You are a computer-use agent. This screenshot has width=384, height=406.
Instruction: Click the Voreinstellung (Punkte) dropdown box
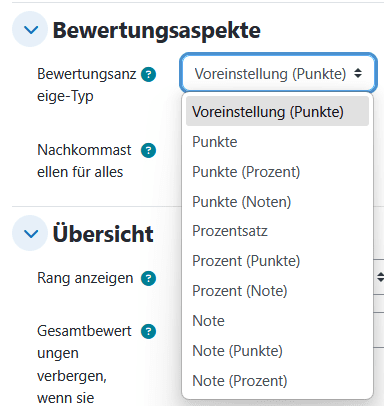click(278, 73)
